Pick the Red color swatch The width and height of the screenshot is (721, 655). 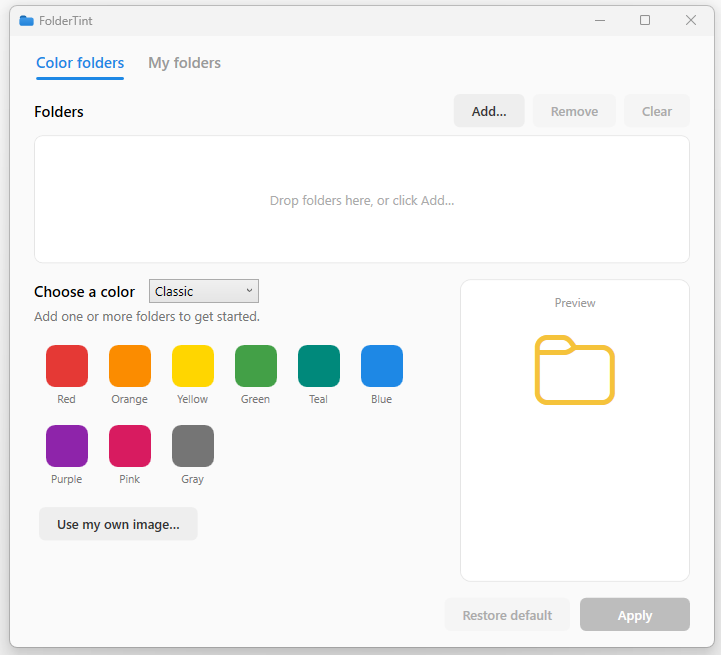coord(67,366)
